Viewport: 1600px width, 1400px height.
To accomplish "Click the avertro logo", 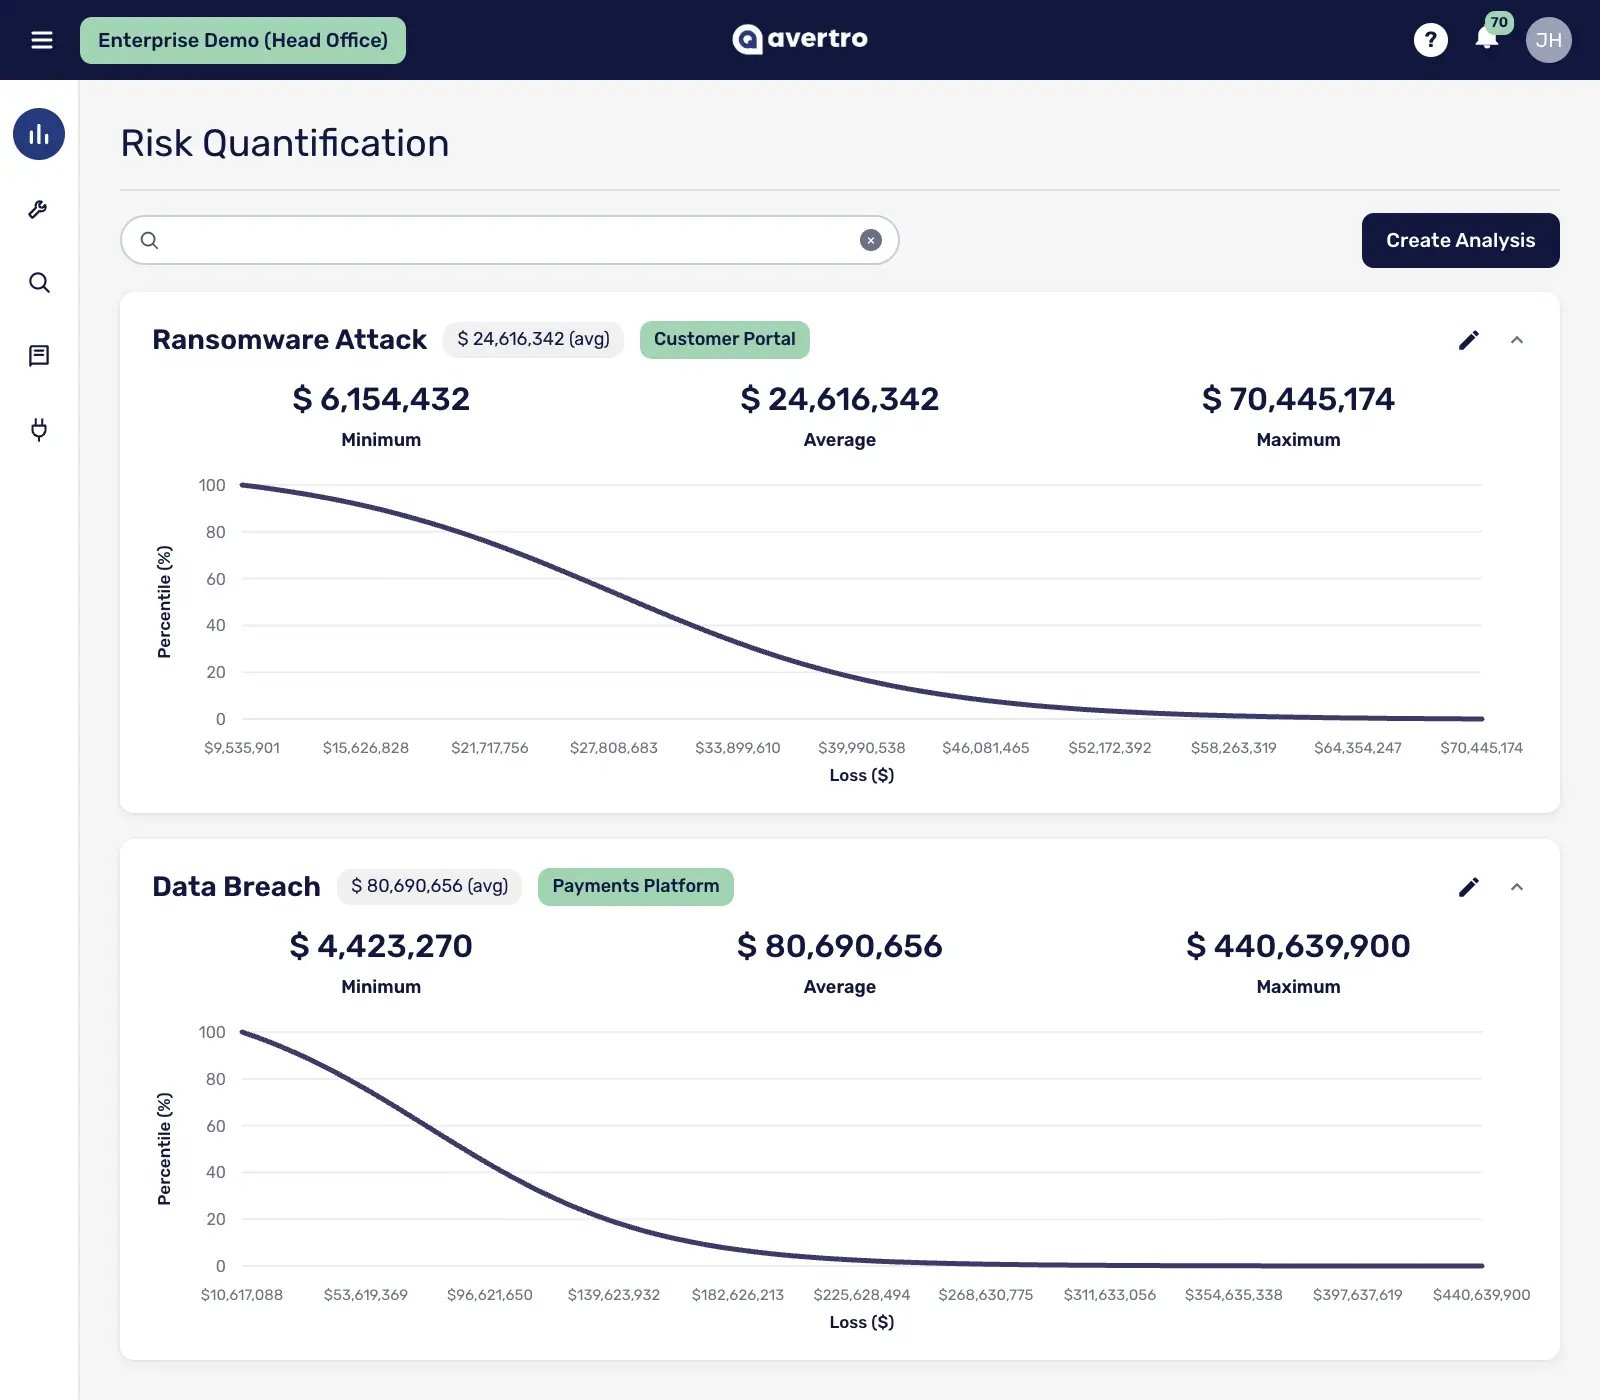I will [799, 39].
